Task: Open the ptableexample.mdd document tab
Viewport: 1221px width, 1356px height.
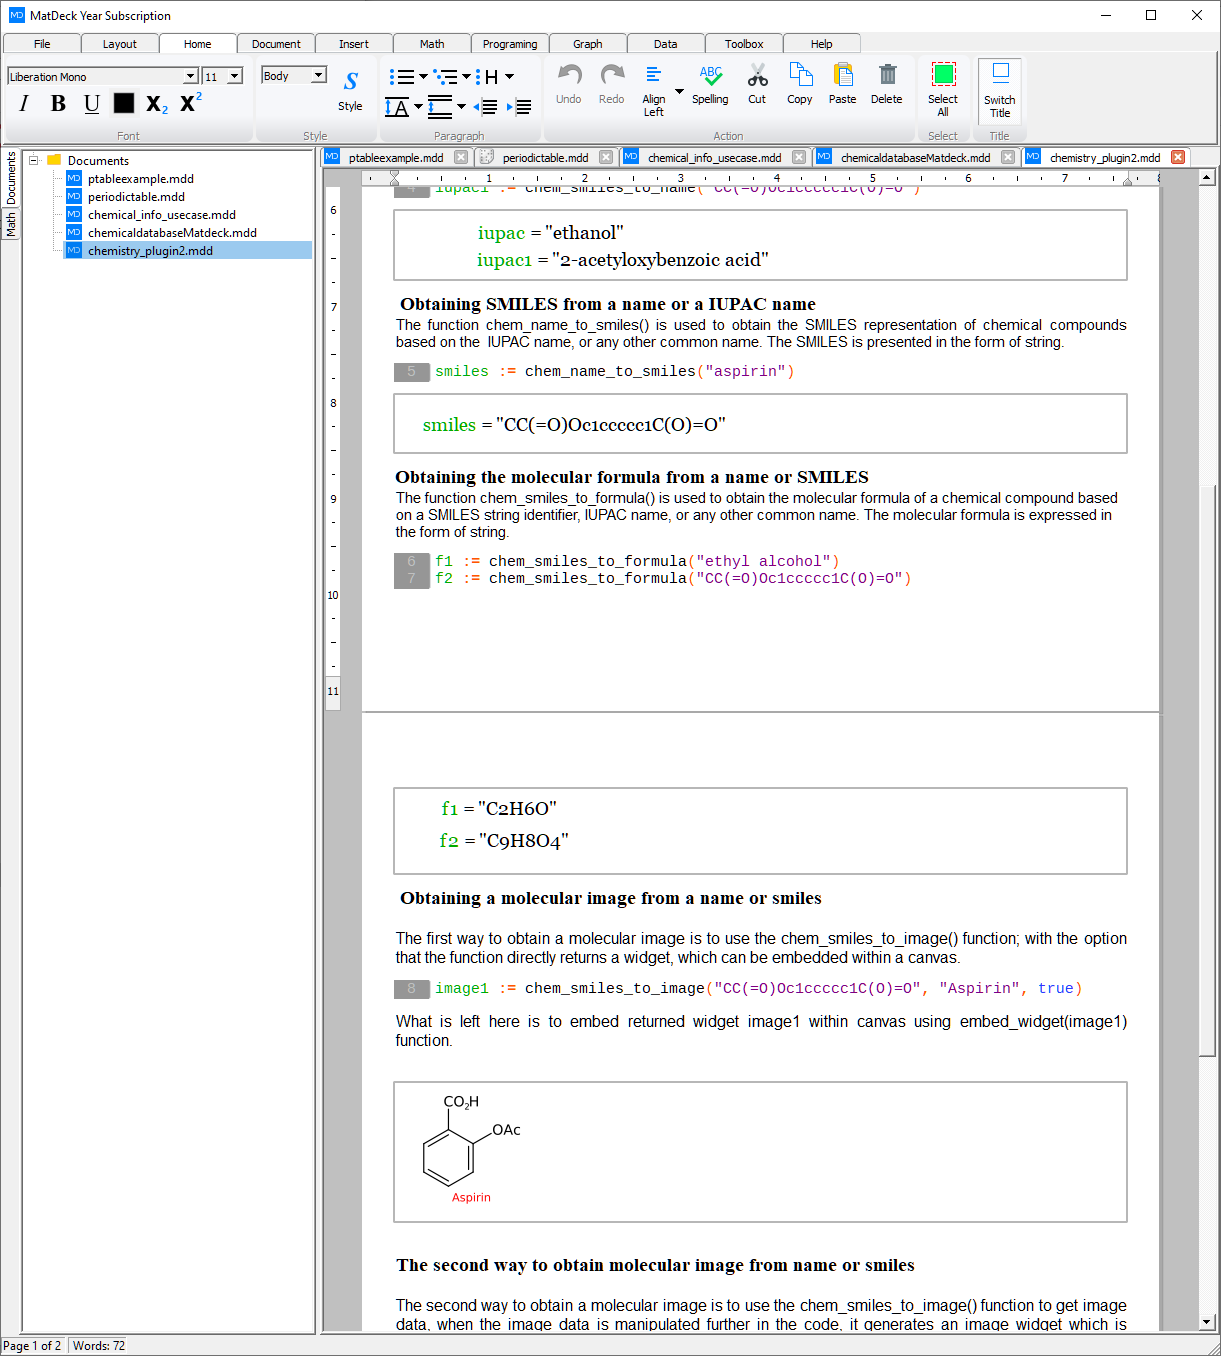Action: pos(396,157)
